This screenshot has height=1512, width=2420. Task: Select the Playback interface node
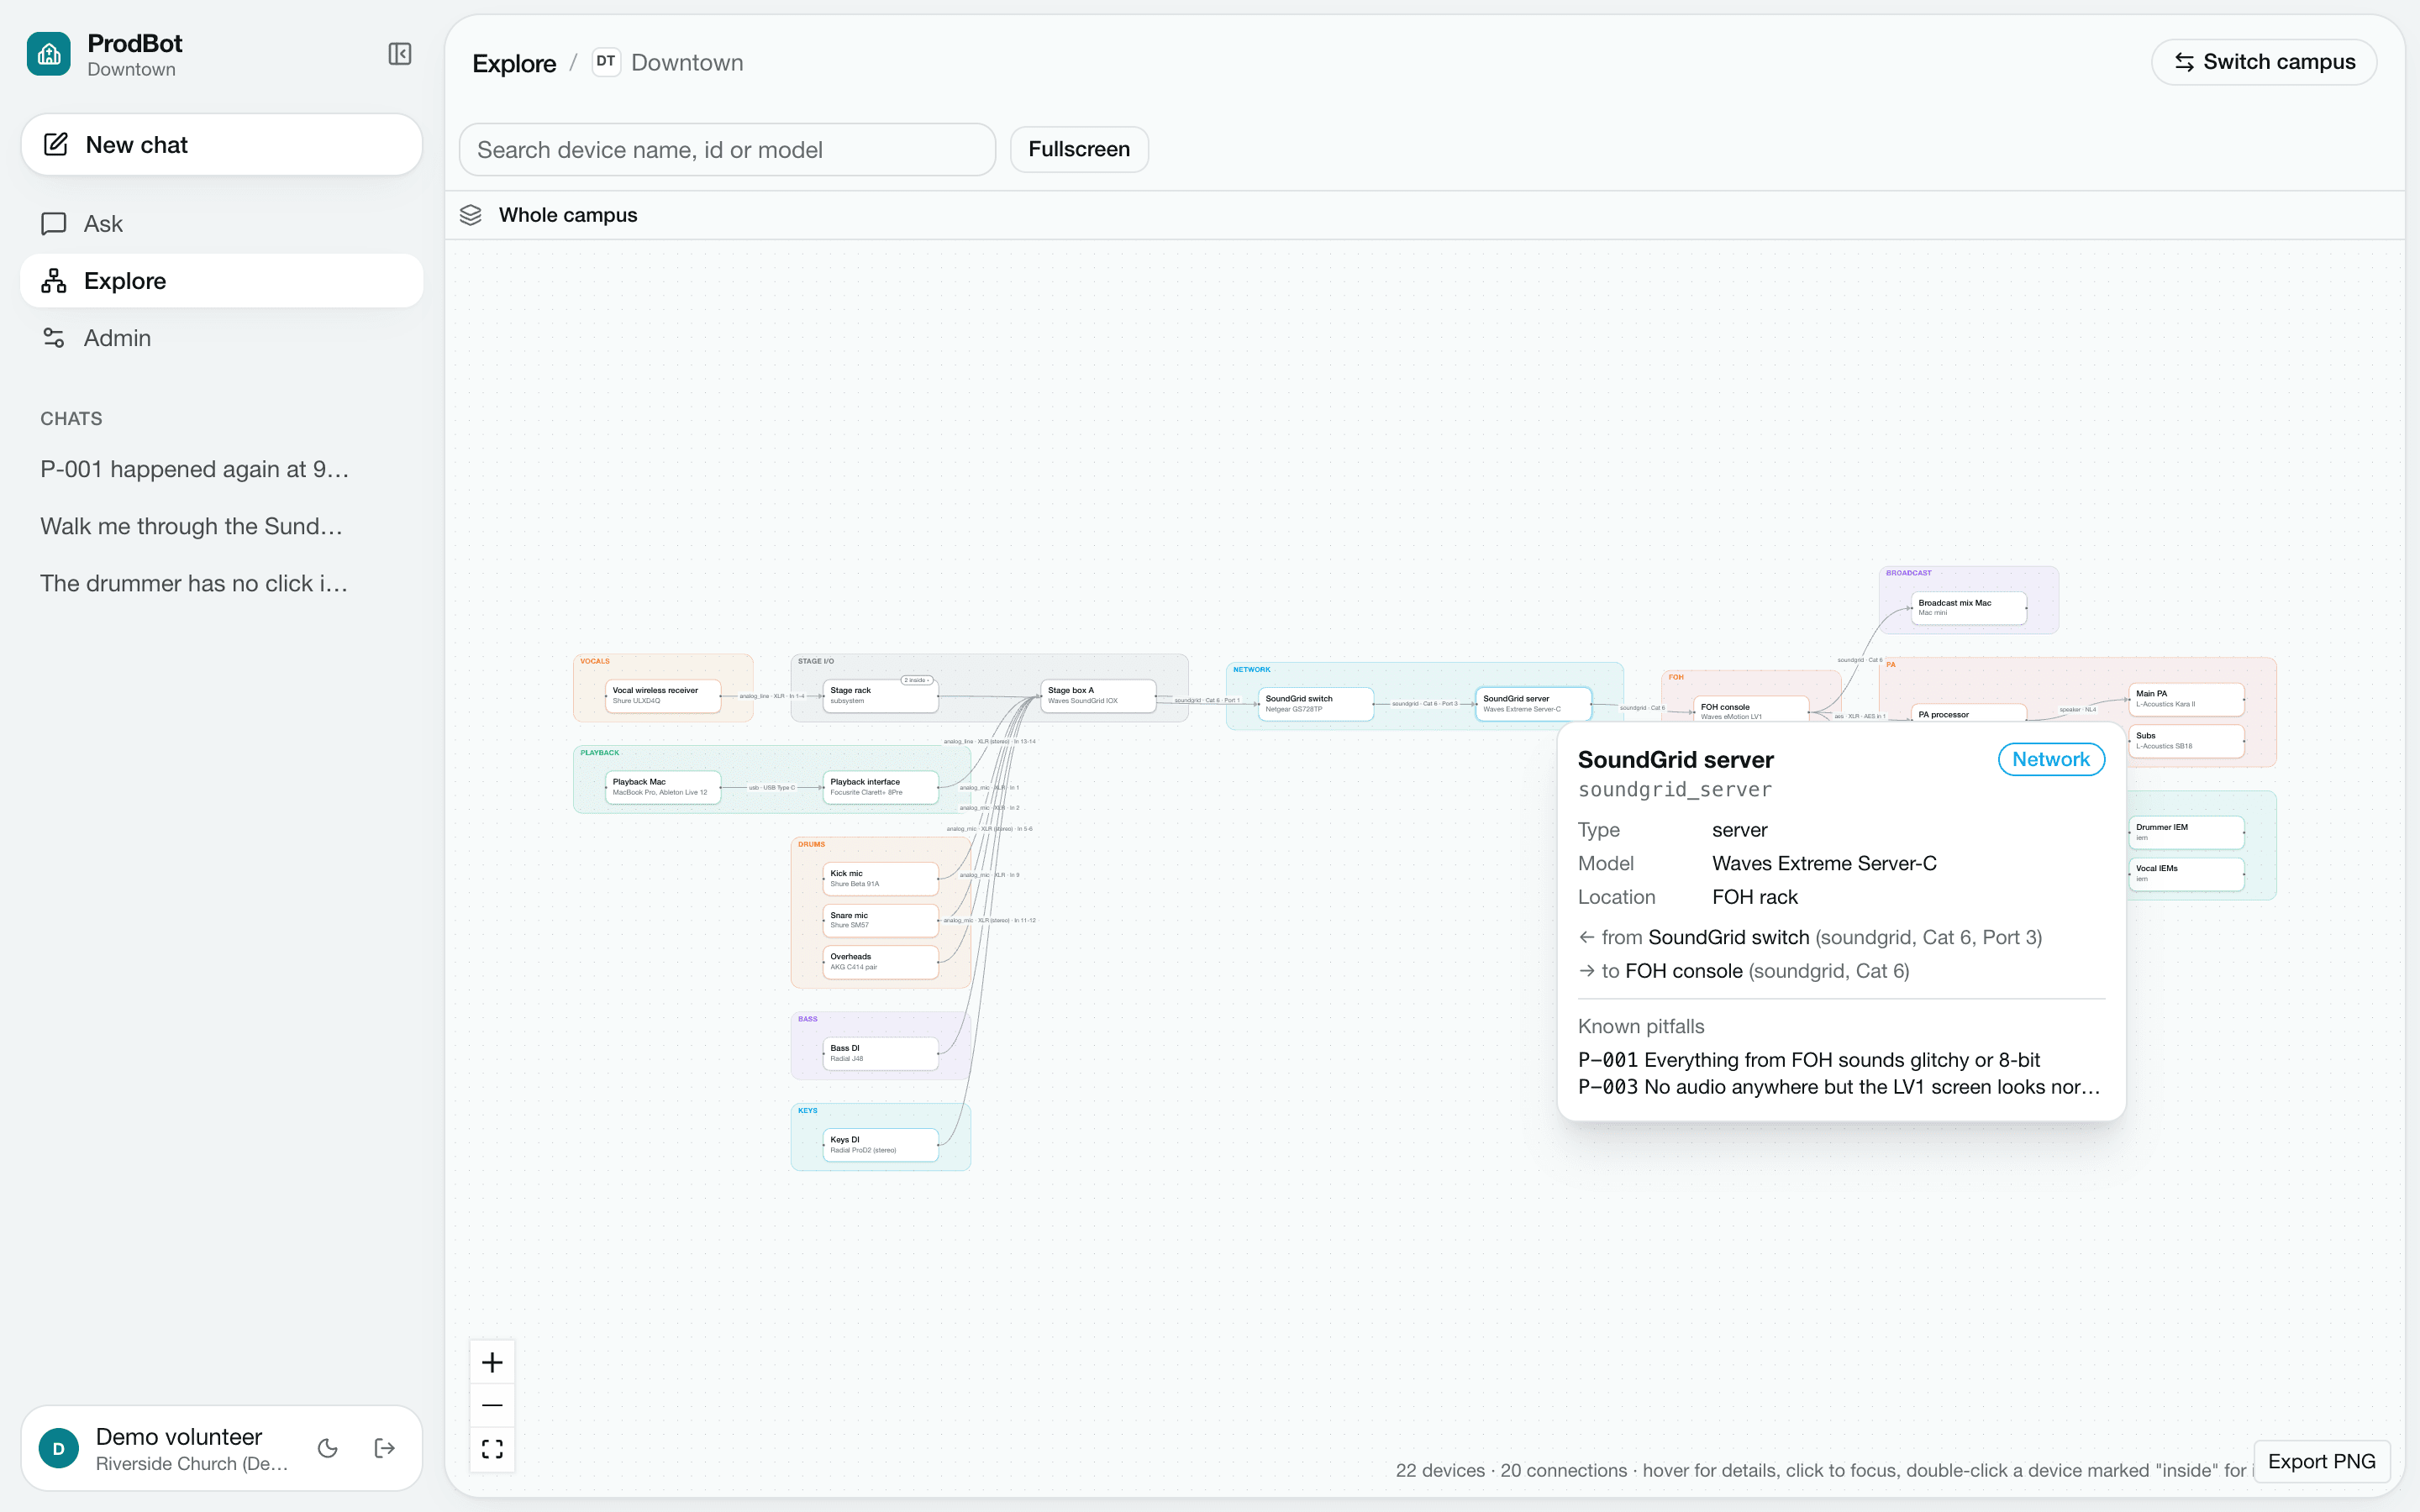click(x=880, y=787)
